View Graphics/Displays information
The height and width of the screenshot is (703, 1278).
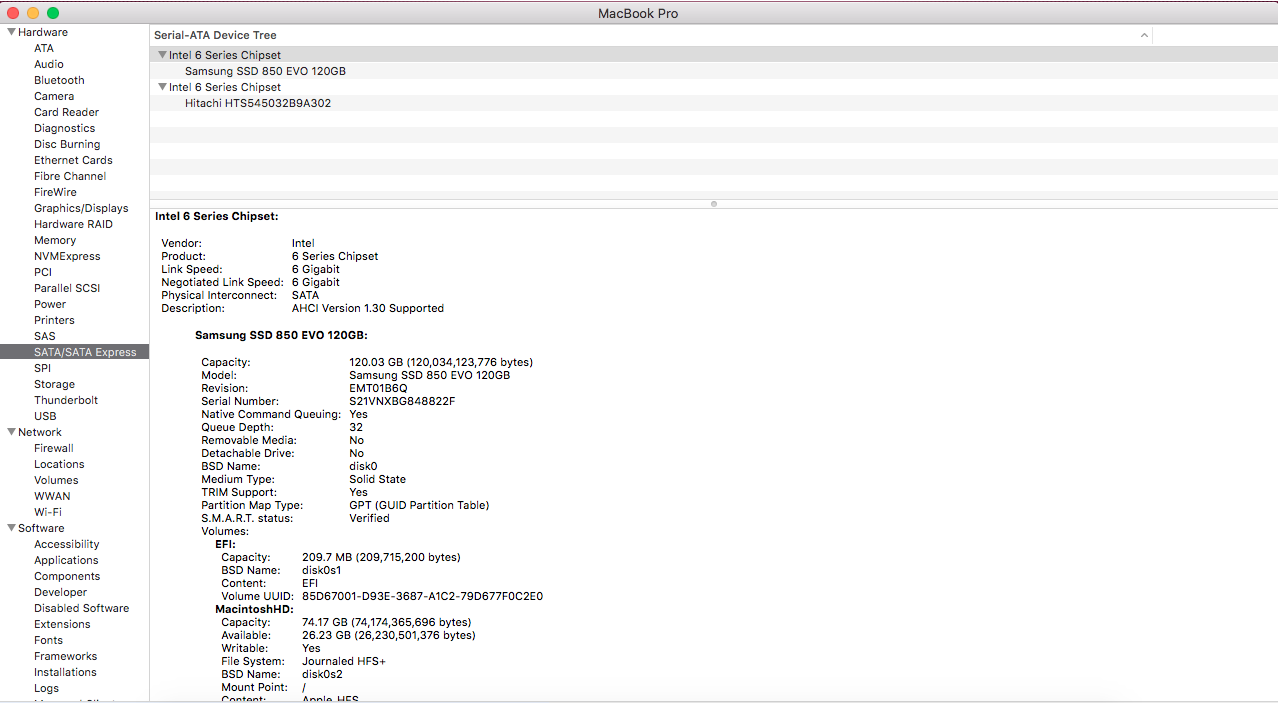[81, 208]
